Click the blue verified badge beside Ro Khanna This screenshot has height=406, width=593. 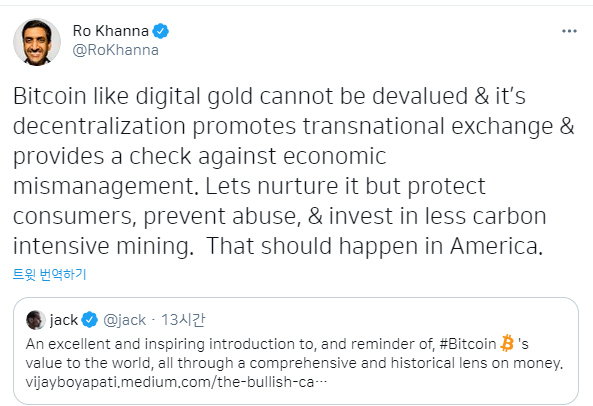pos(160,31)
